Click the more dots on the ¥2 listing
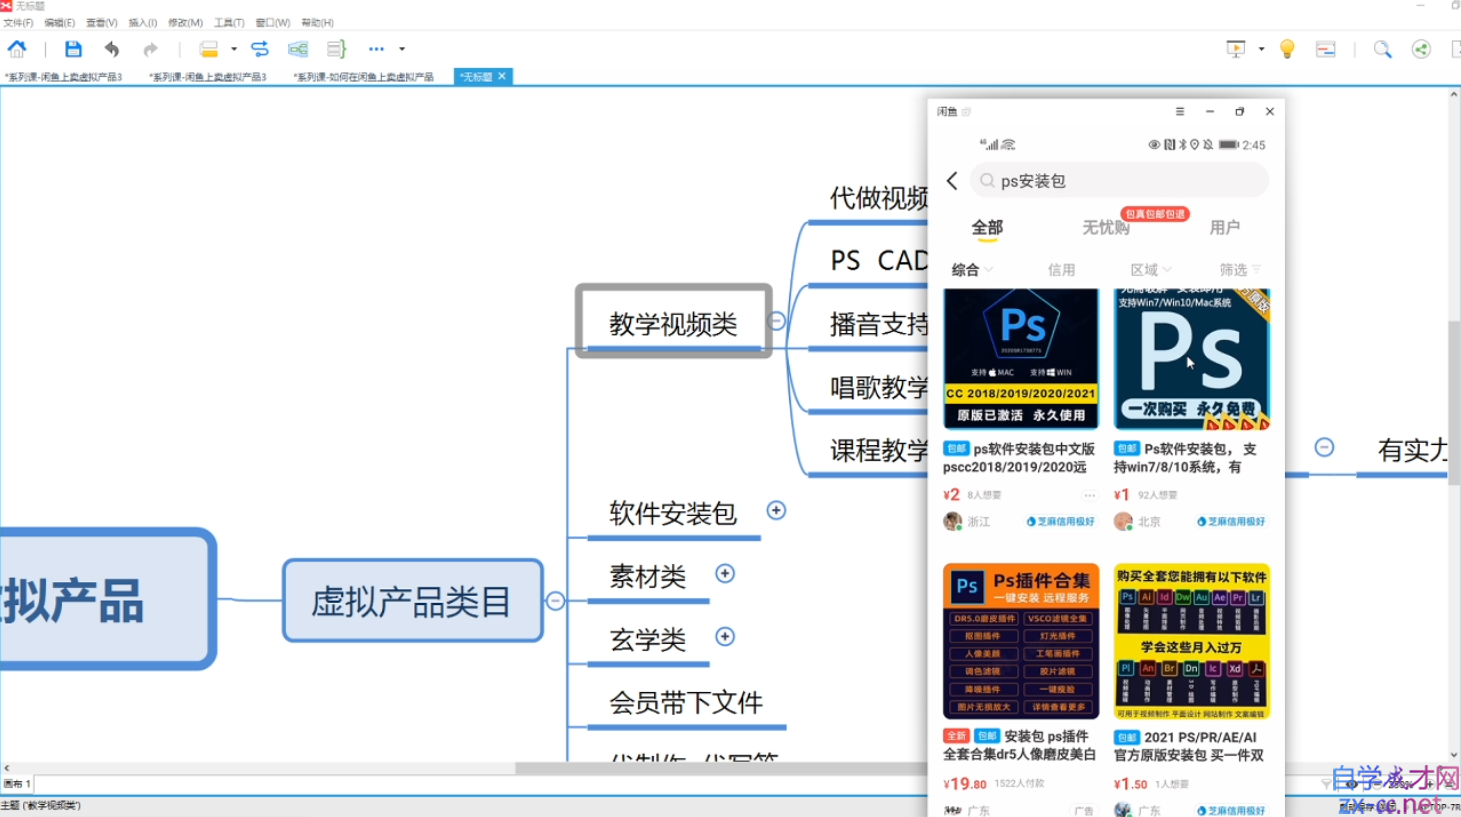This screenshot has width=1461, height=817. pos(1089,495)
